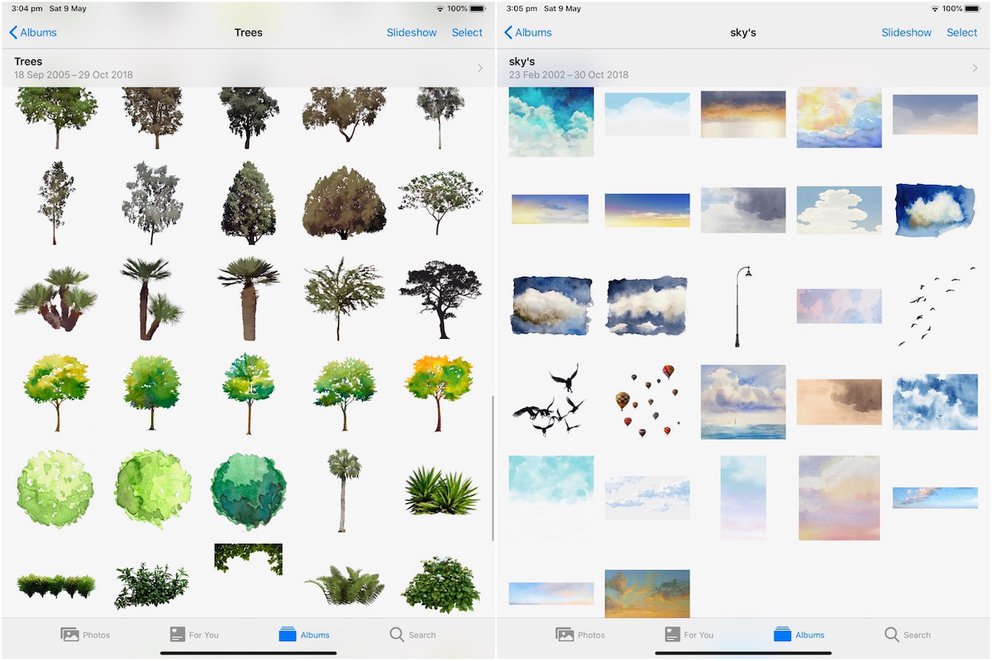Open the hot air balloons photo
992x661 pixels.
pyautogui.click(x=645, y=399)
